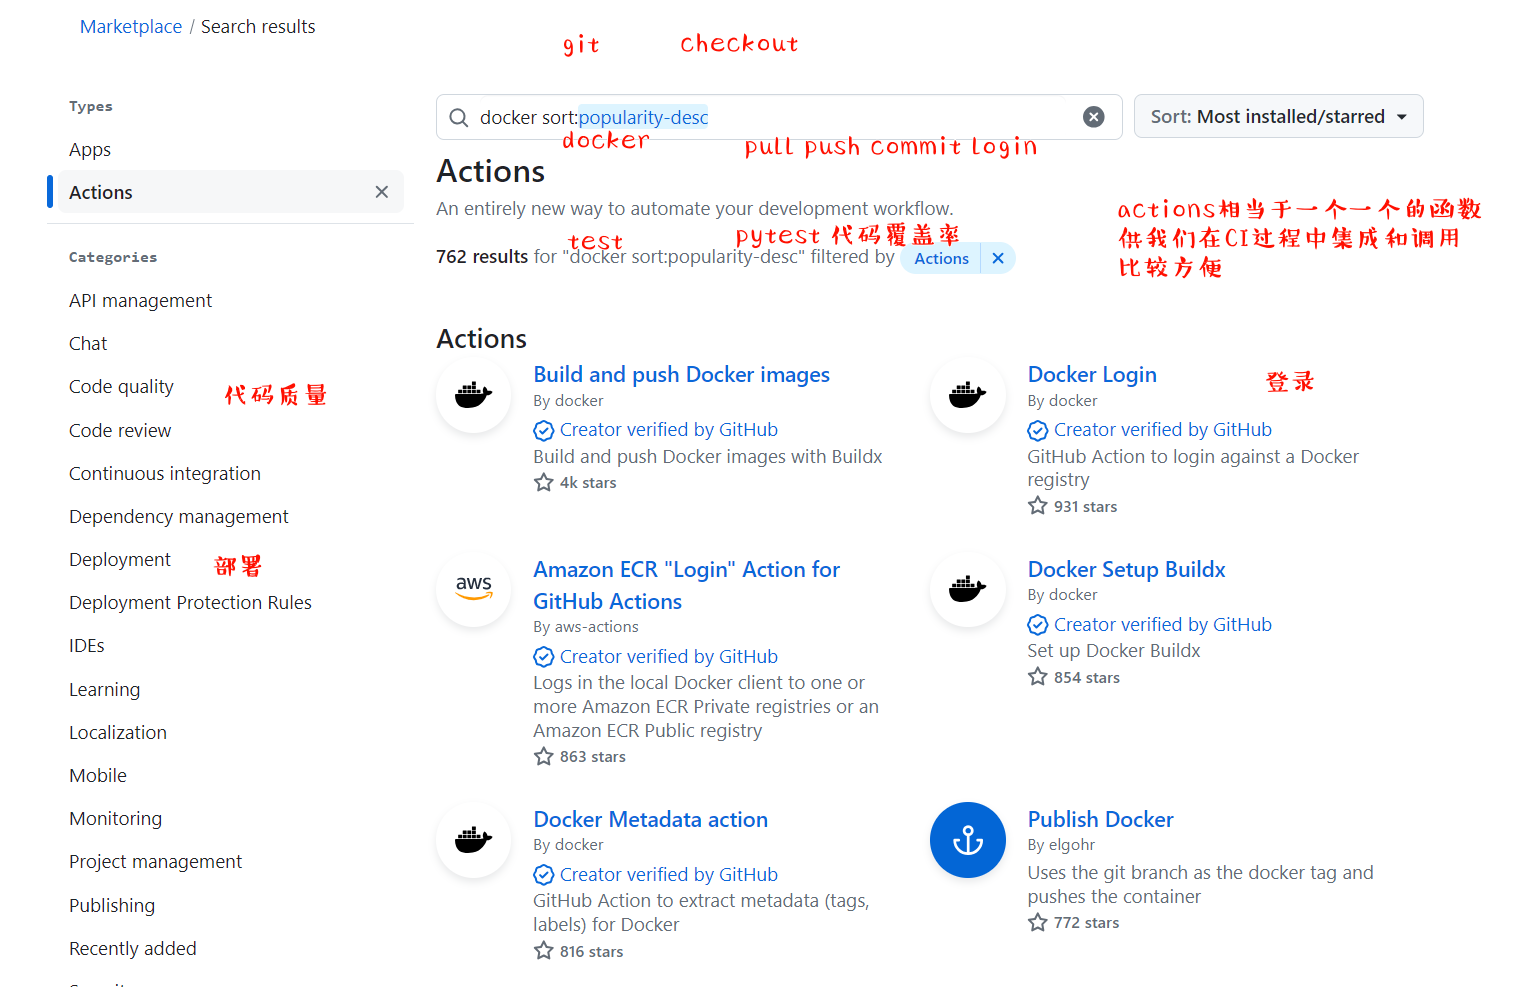Click the star icon under Build and push Docker images
Viewport: 1529px width, 987px height.
(544, 483)
